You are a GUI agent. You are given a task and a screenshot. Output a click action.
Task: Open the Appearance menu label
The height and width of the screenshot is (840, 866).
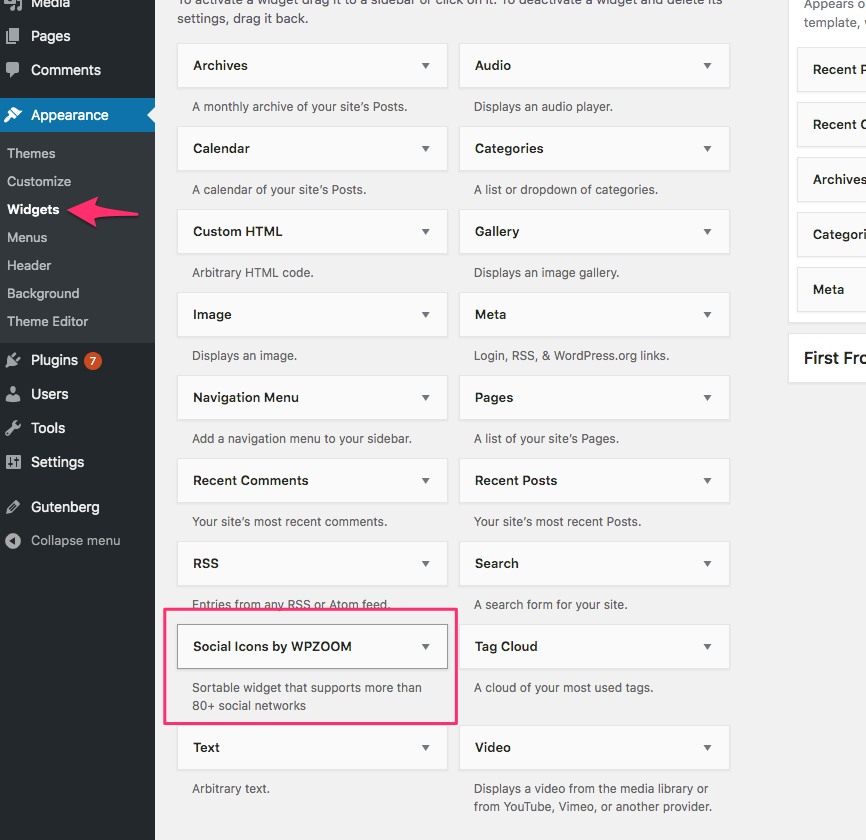pos(70,115)
